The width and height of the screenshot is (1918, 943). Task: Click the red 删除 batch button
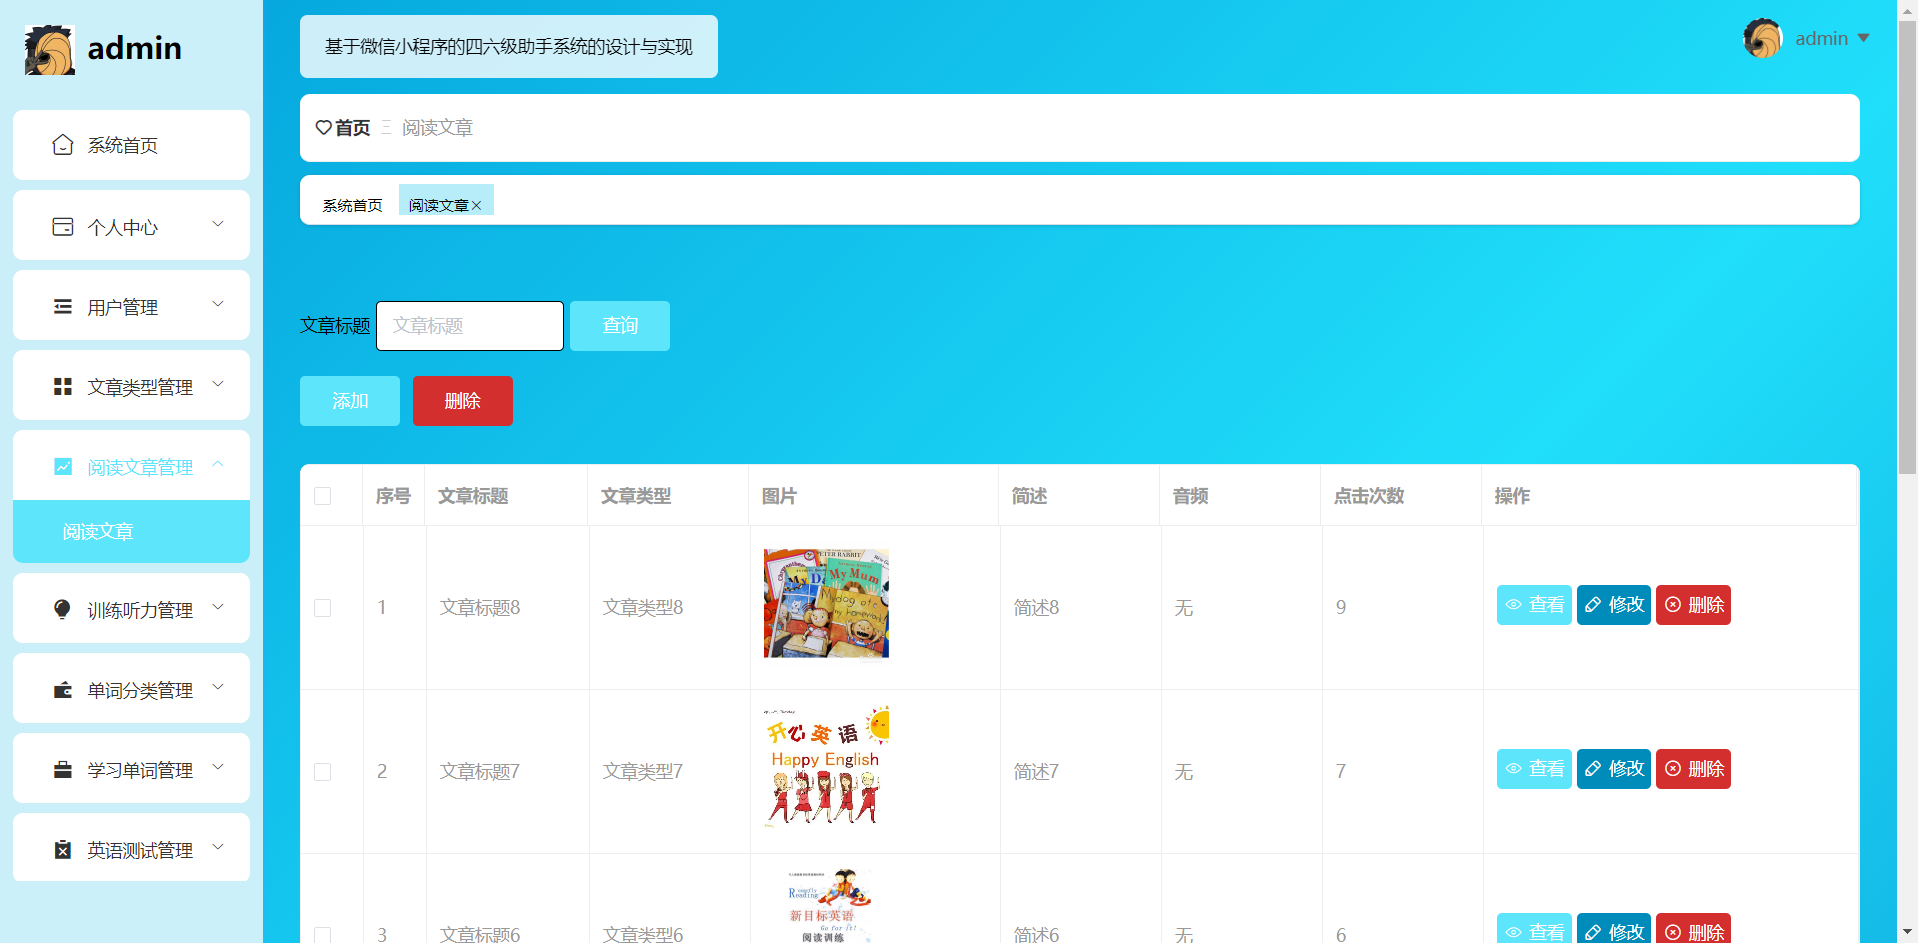463,401
